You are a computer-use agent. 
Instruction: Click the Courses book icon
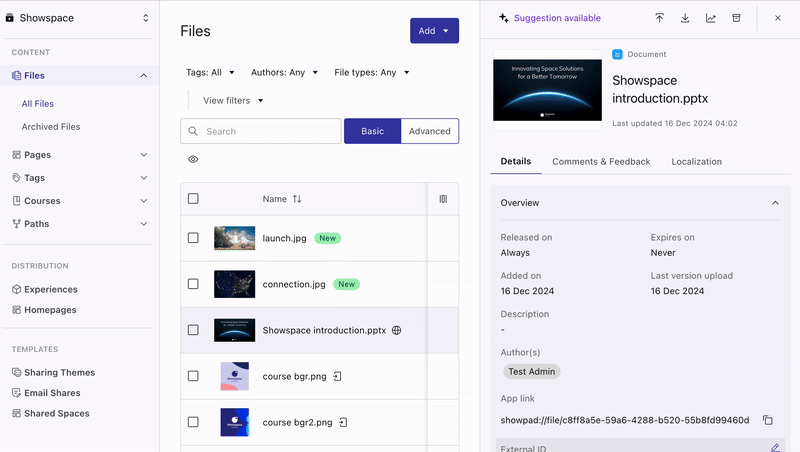16,200
